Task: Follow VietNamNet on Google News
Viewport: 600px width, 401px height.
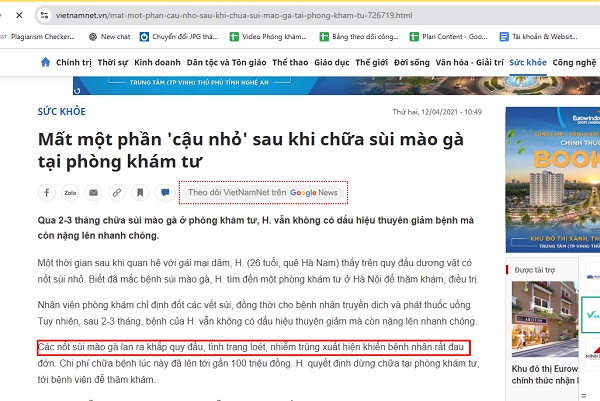Action: (x=263, y=192)
